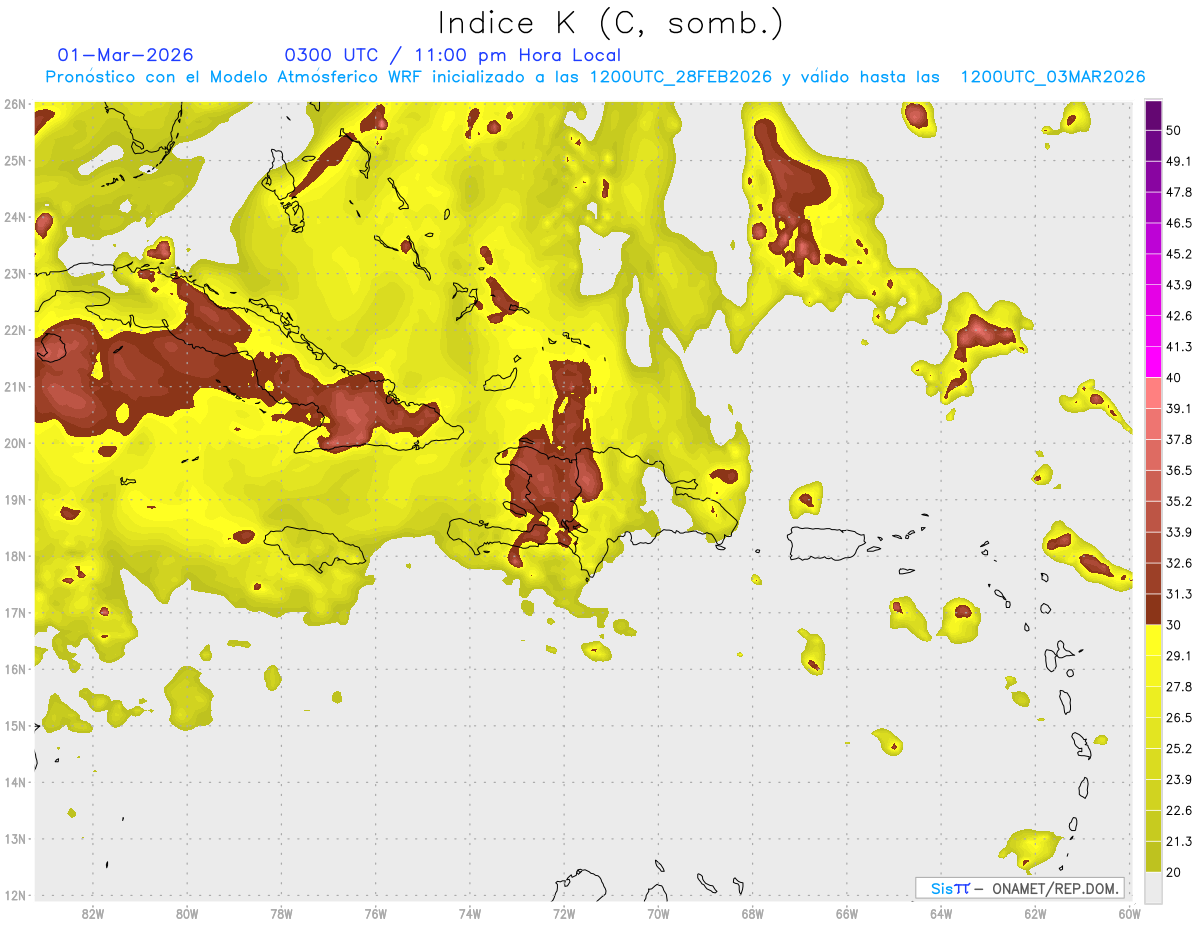Click the '78W' longitude label
1200x927 pixels.
[x=282, y=914]
